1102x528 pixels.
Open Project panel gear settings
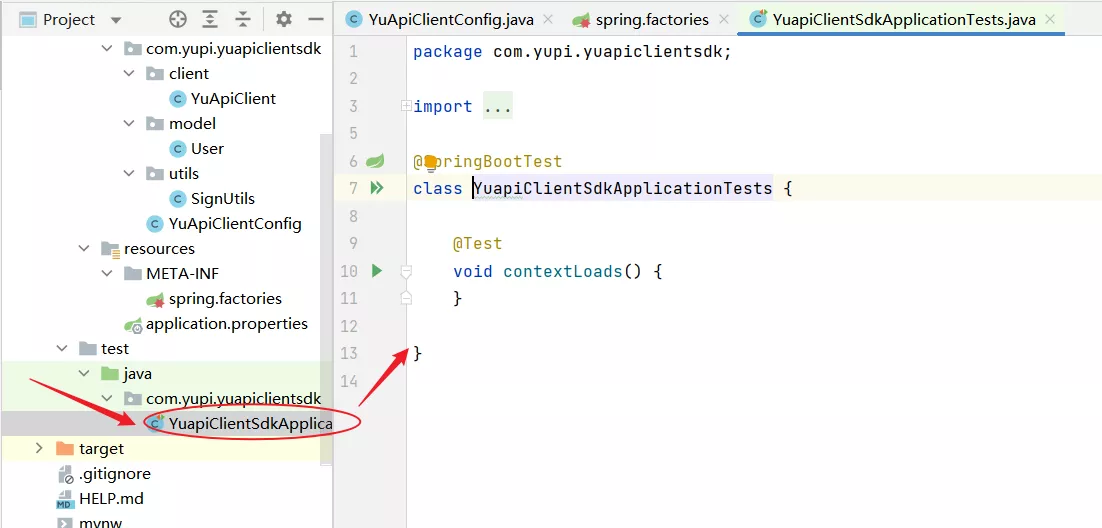(283, 20)
